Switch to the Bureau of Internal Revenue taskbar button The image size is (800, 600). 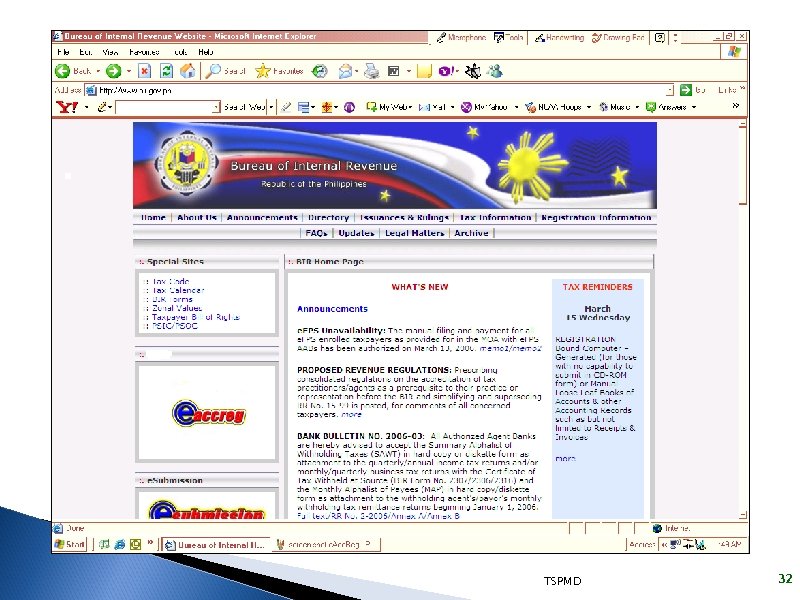point(216,545)
